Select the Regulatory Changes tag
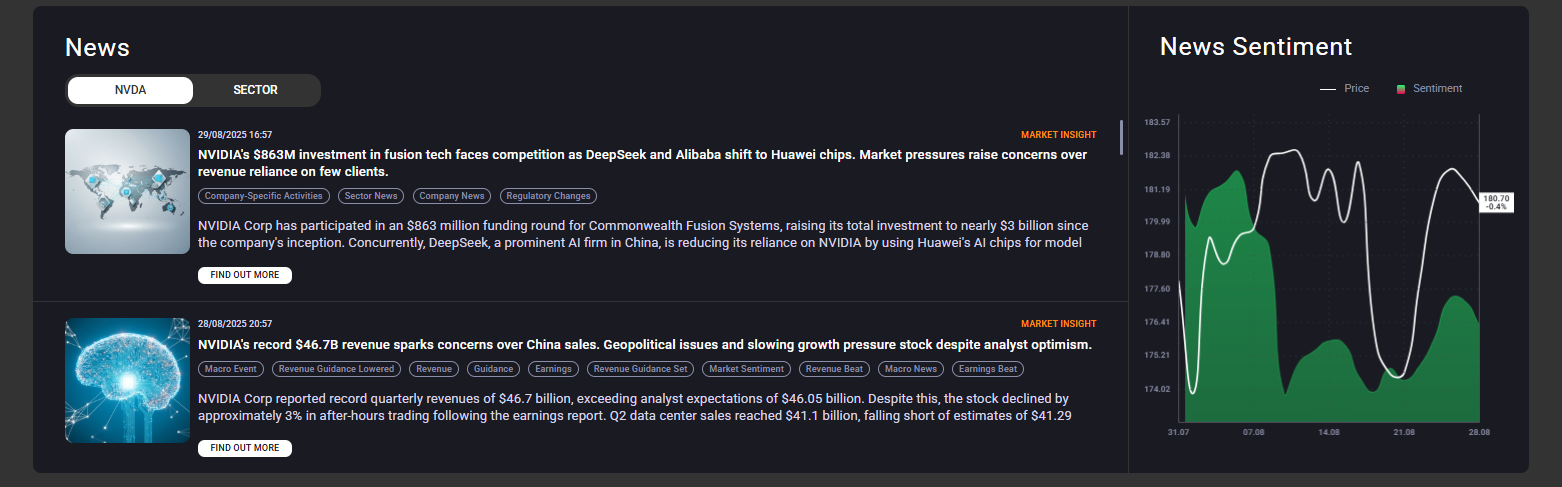This screenshot has width=1562, height=487. click(548, 196)
